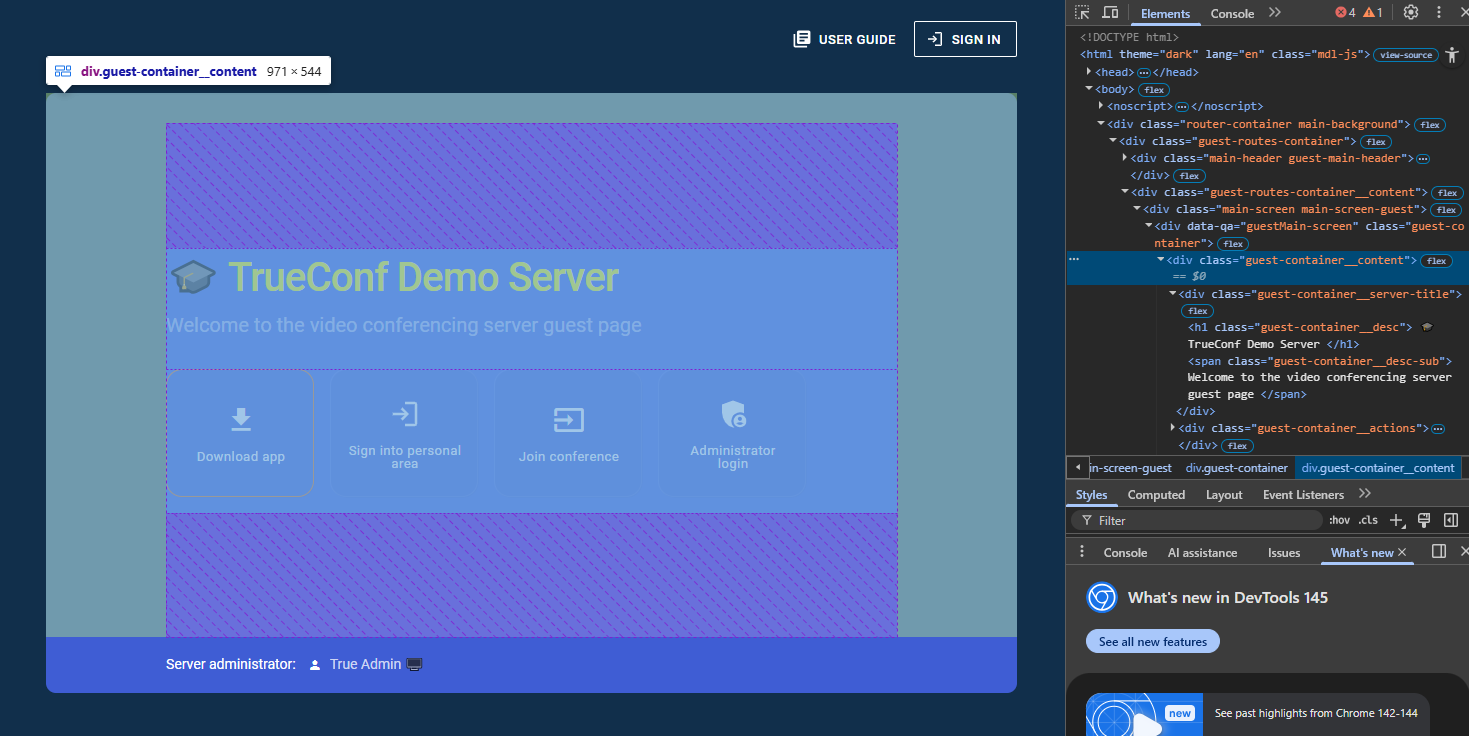The height and width of the screenshot is (736, 1469).
Task: Toggle the .cls element classes panel
Action: [x=1368, y=521]
